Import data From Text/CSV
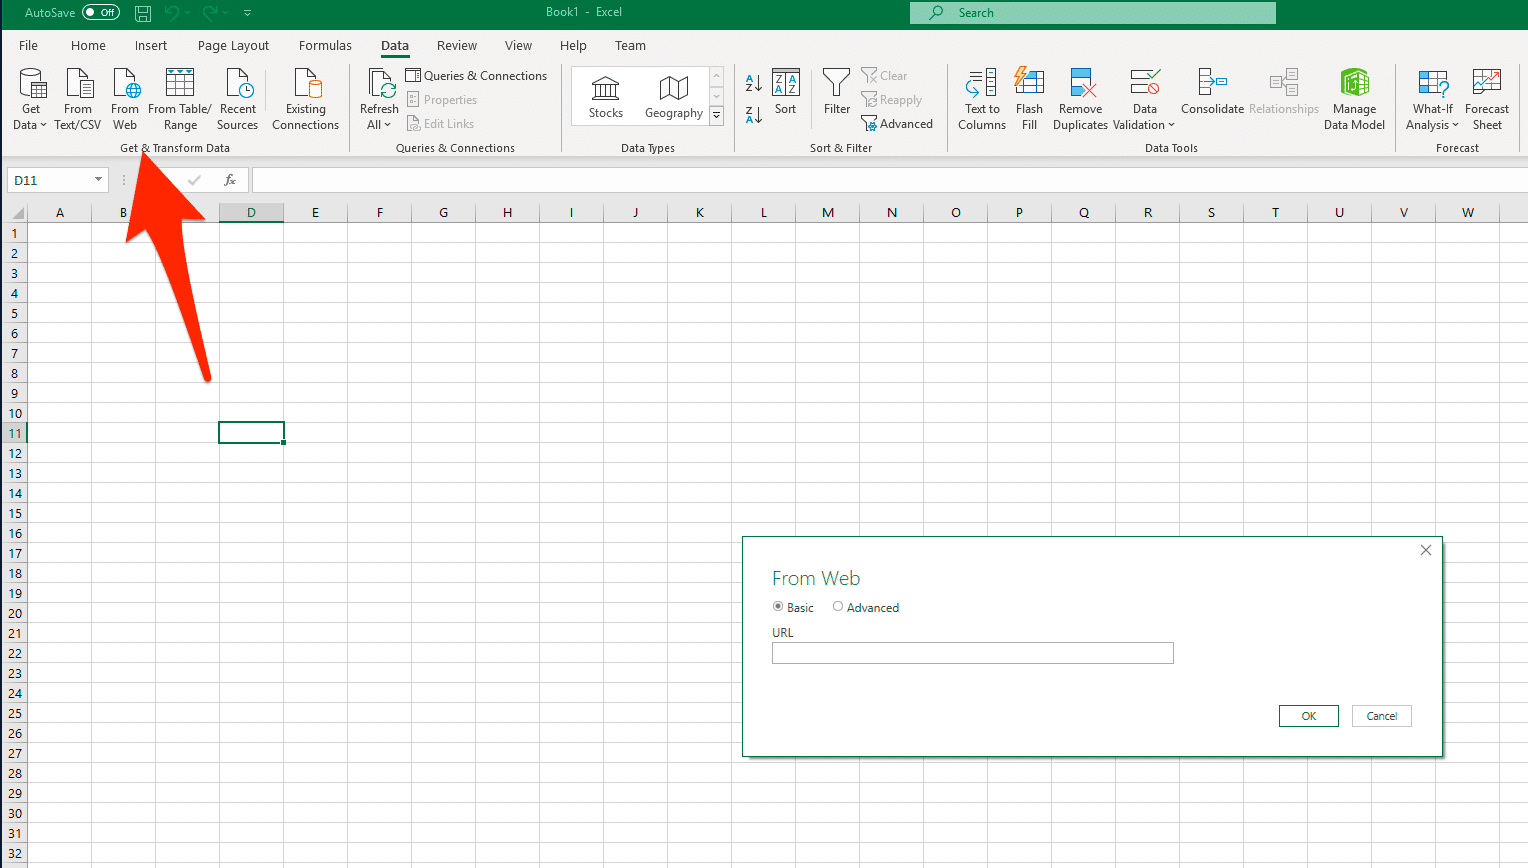This screenshot has width=1528, height=868. pos(78,99)
